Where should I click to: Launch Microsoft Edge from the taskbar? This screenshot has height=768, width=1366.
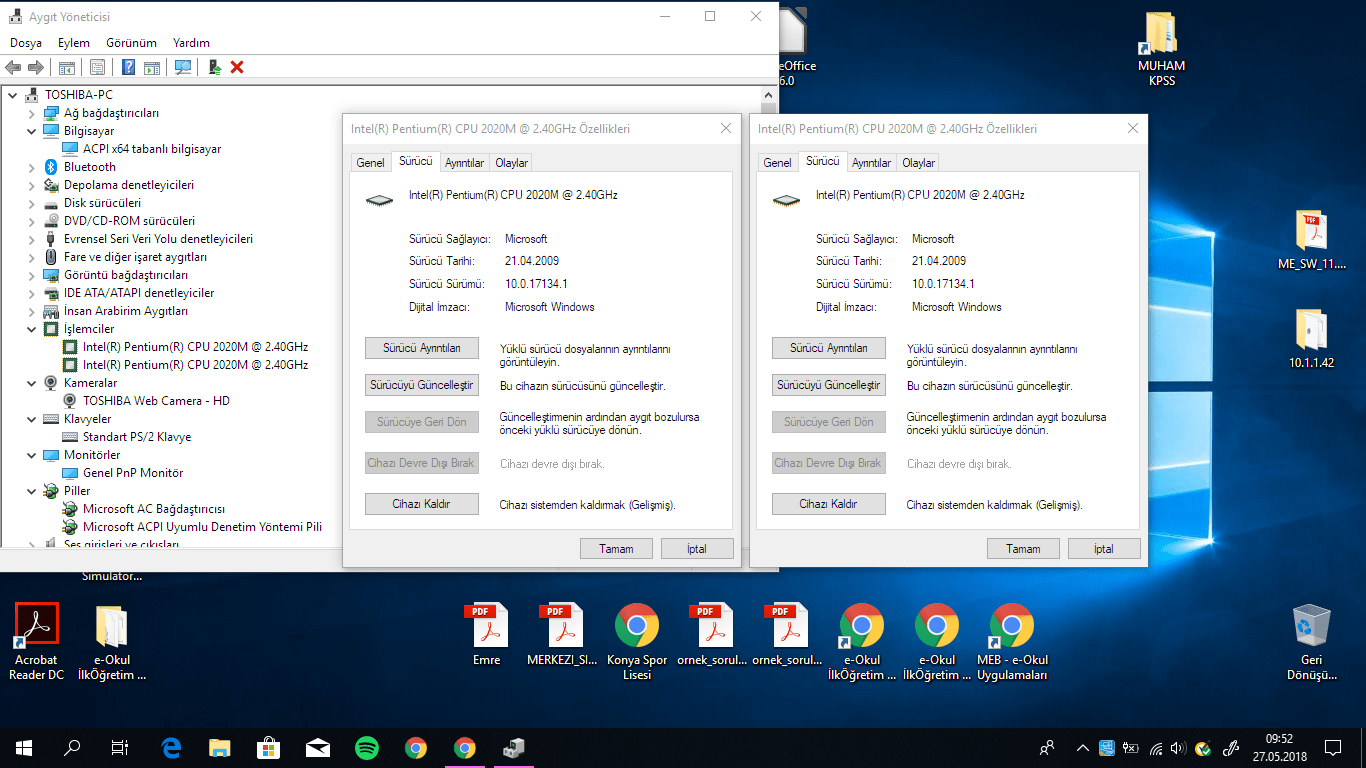[x=171, y=747]
